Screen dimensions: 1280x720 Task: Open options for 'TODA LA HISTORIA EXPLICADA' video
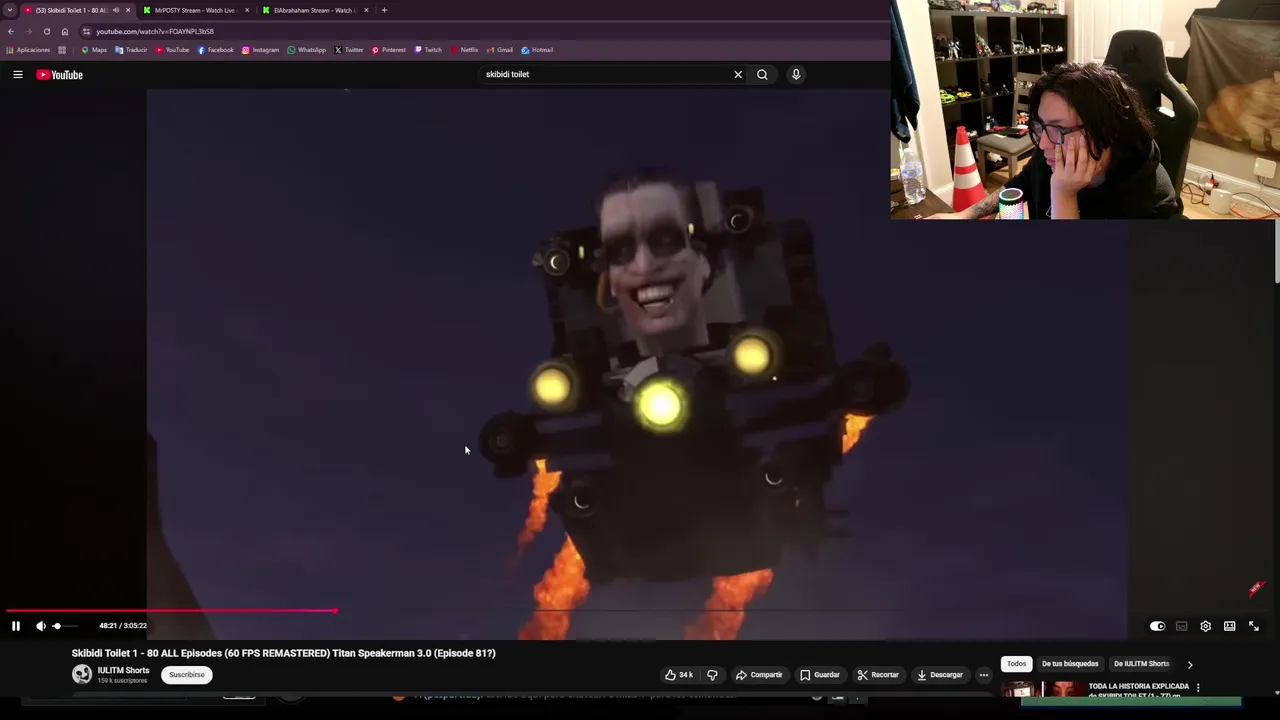pyautogui.click(x=1198, y=688)
